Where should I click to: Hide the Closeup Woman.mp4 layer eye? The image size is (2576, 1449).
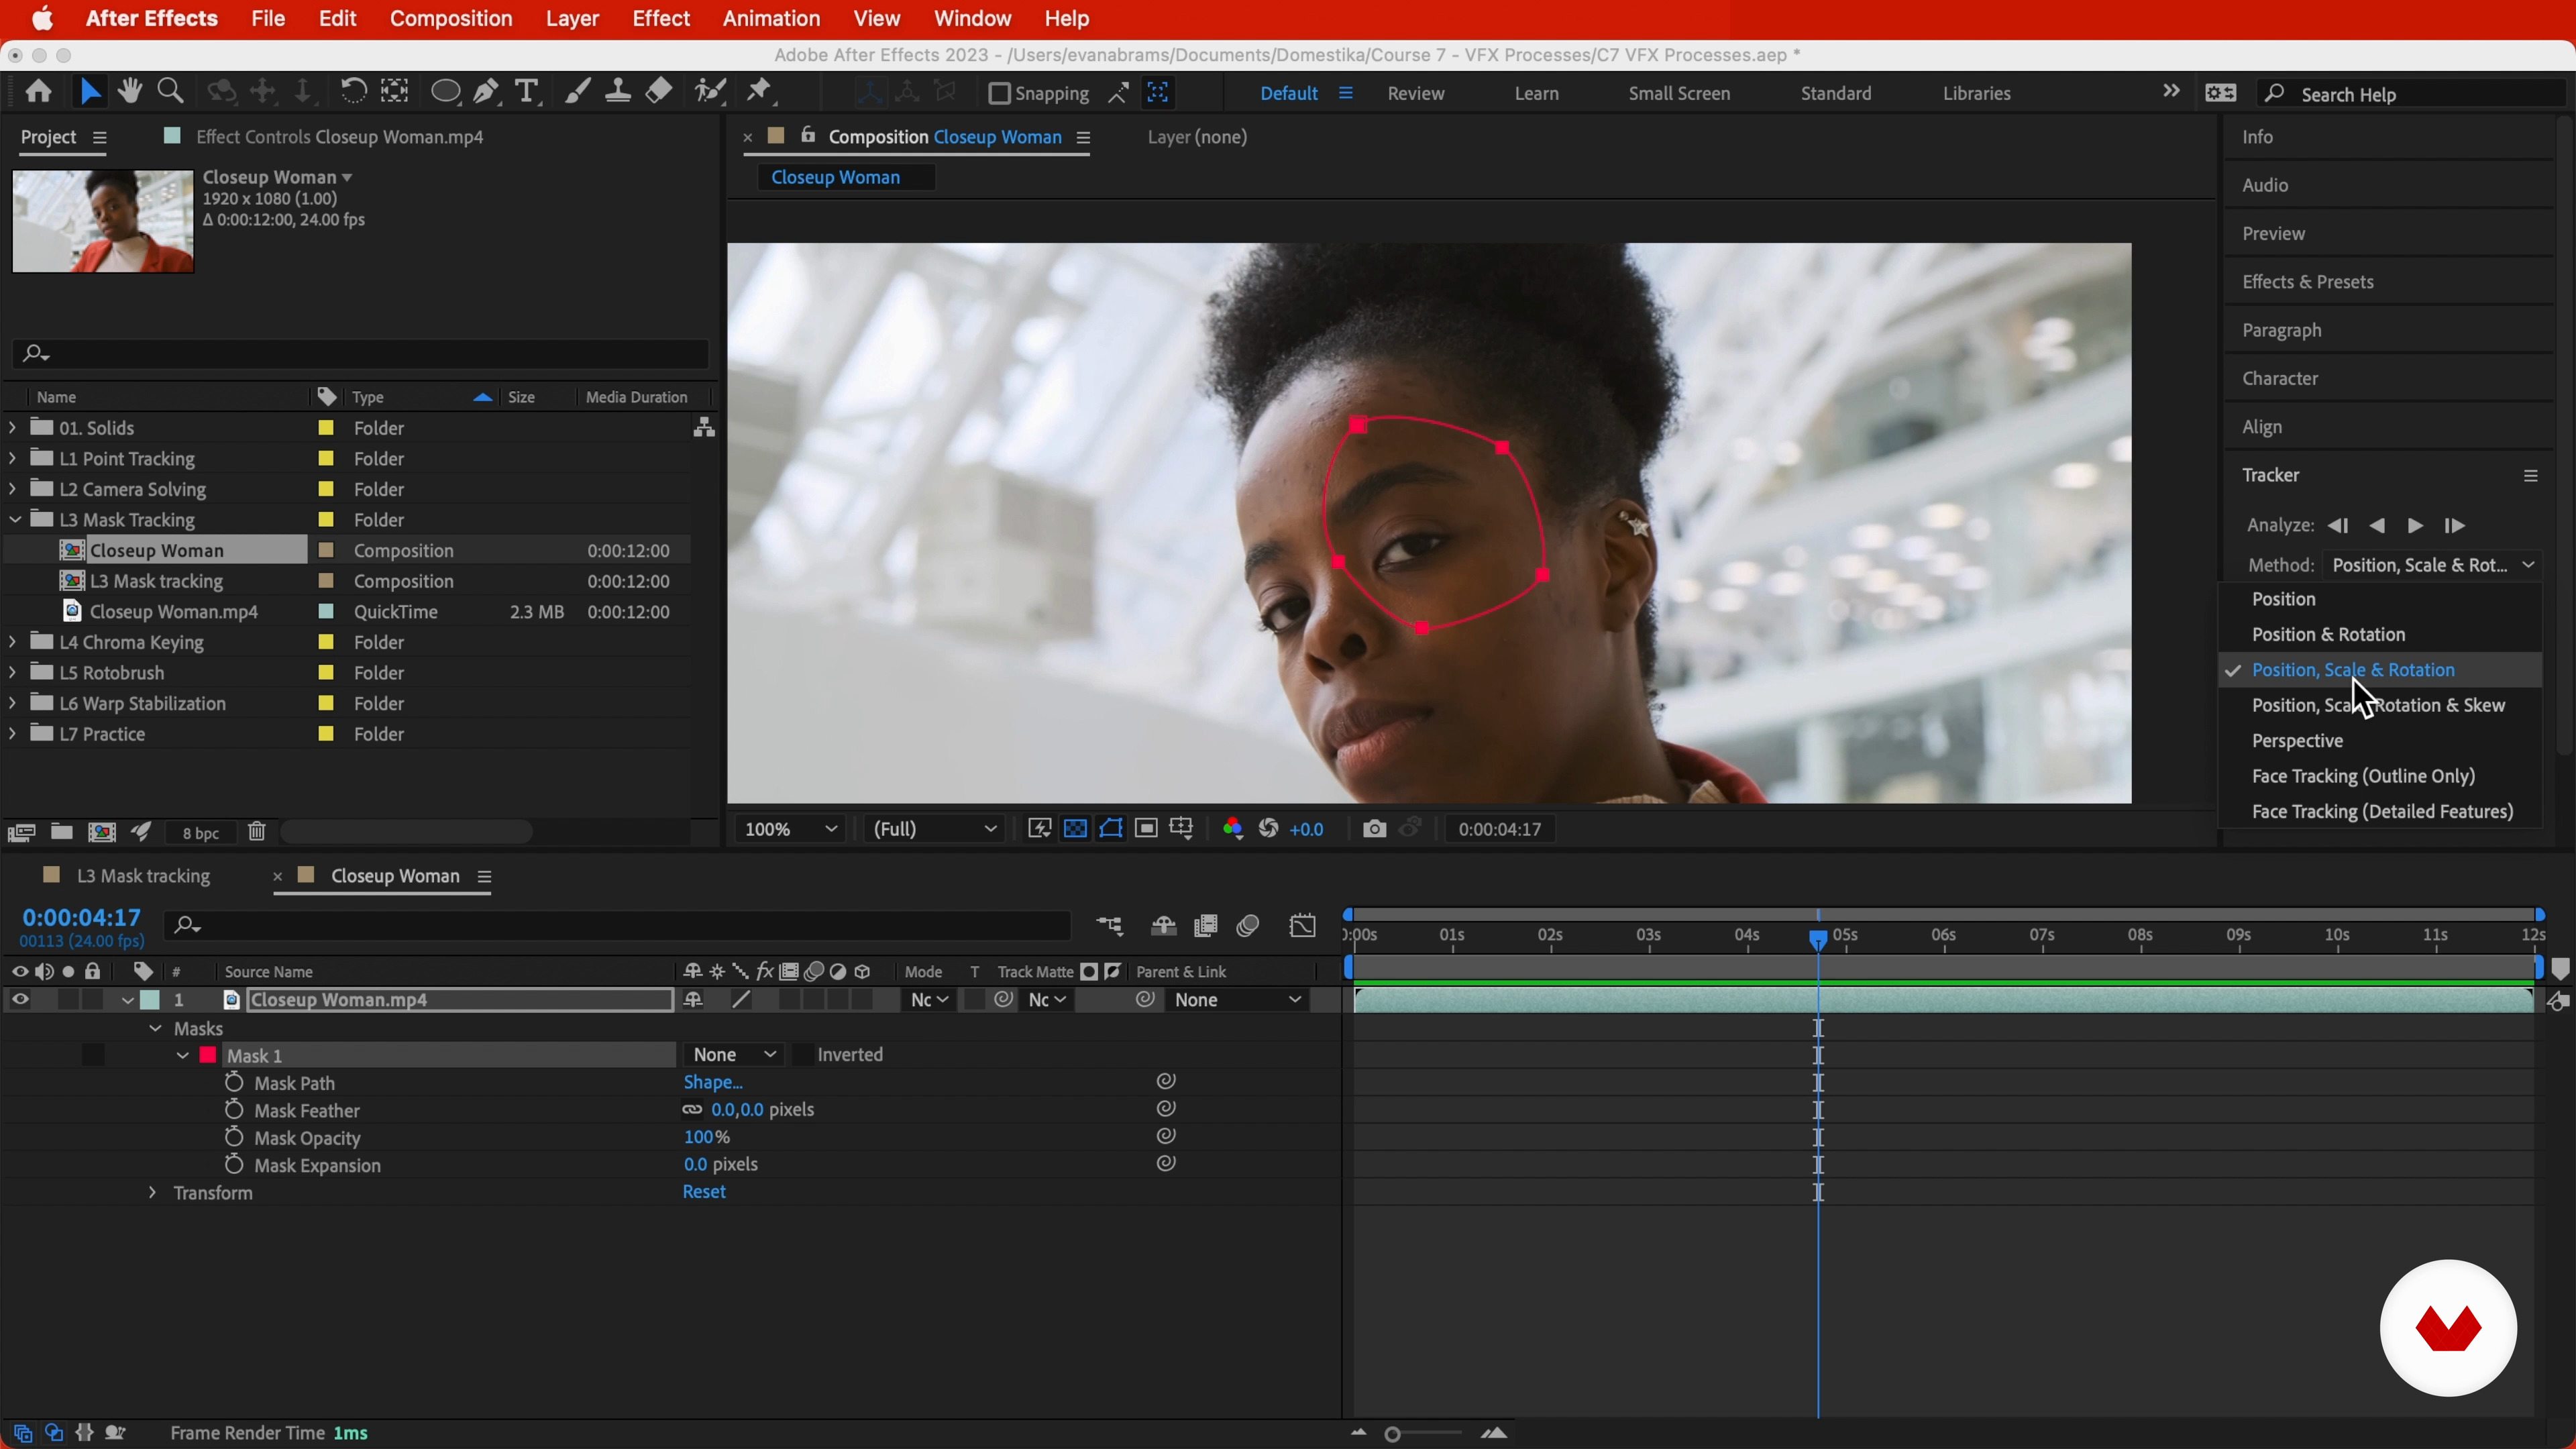click(x=20, y=1000)
